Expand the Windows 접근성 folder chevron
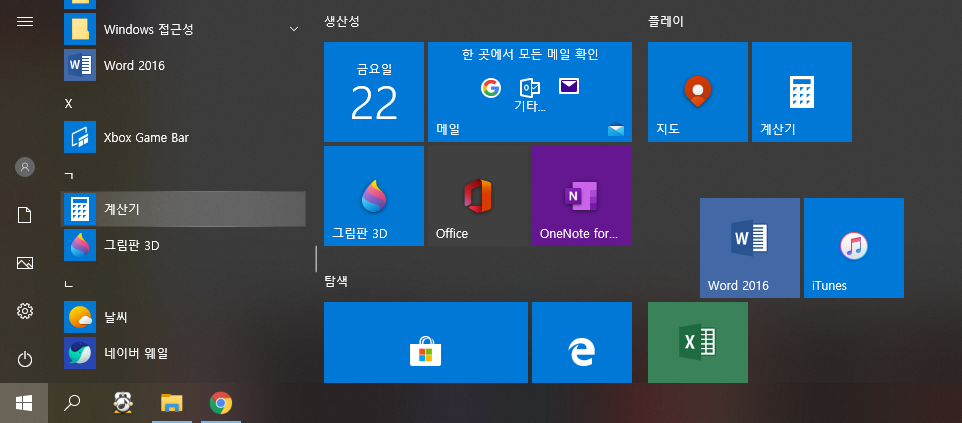Screen dimensions: 962x423 (x=294, y=29)
